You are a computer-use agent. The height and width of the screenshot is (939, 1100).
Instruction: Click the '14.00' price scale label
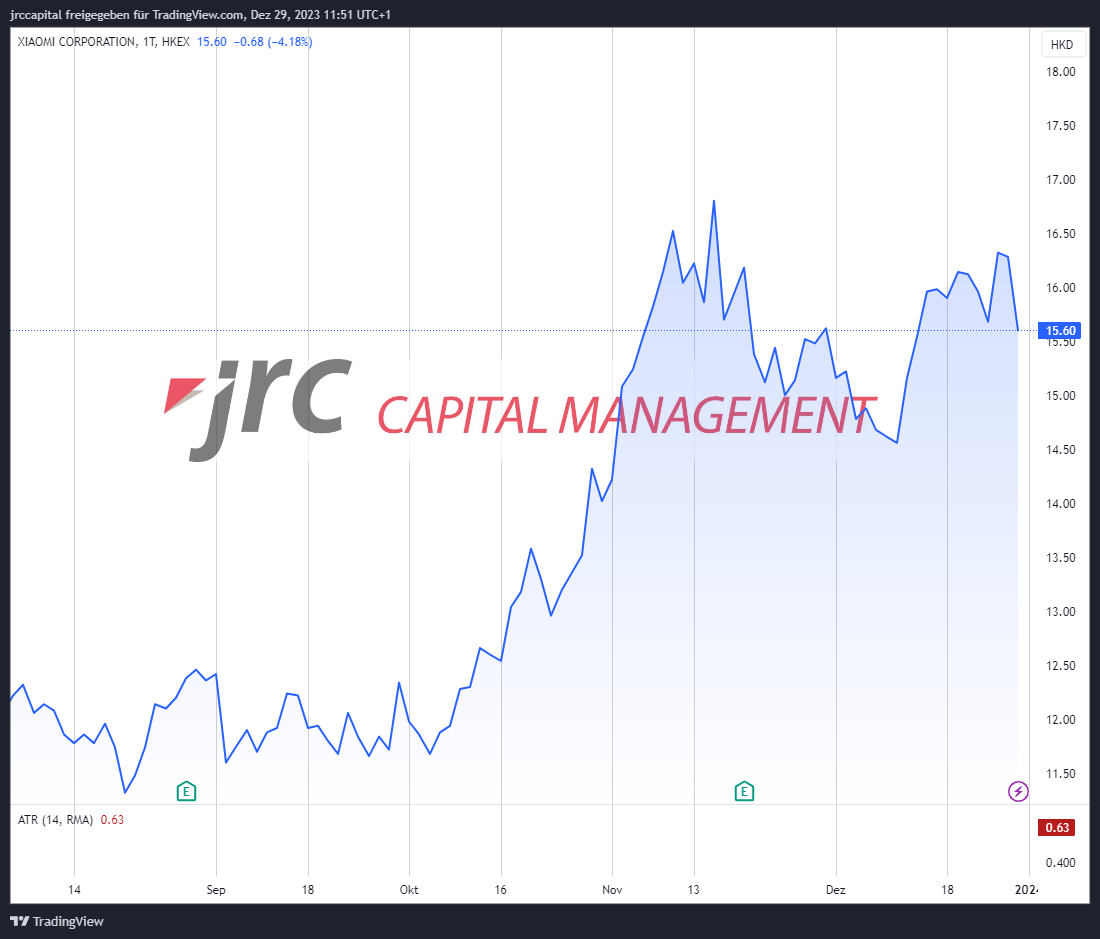click(1061, 504)
